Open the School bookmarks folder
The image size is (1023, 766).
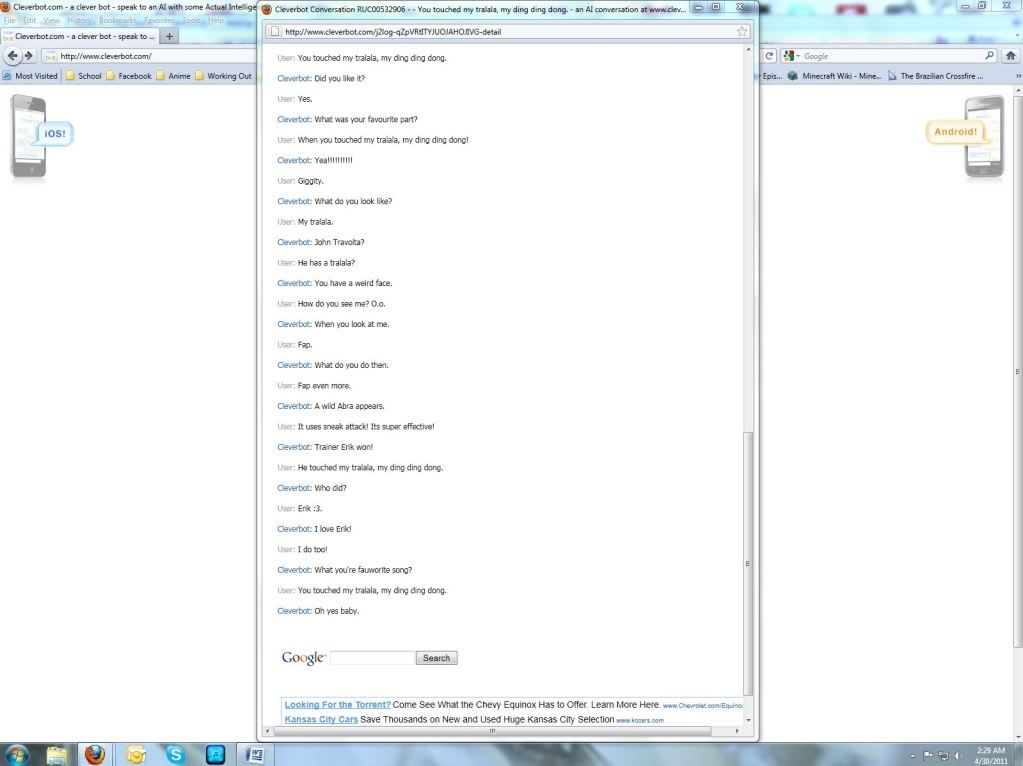pos(84,76)
